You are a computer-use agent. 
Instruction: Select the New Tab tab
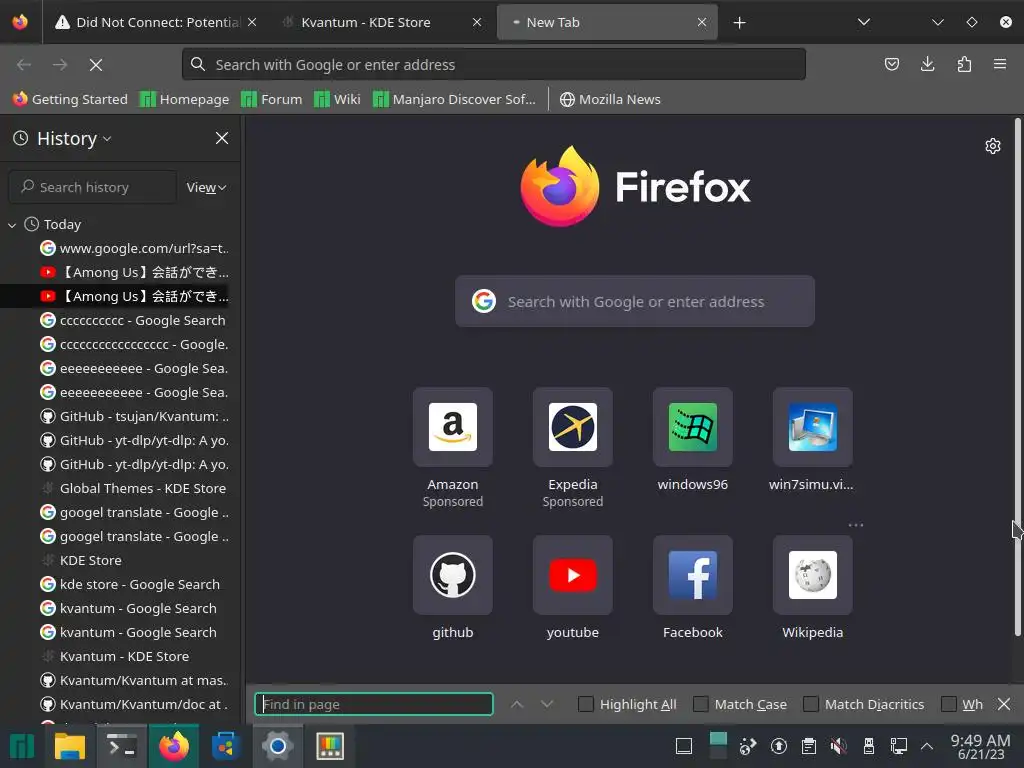607,22
